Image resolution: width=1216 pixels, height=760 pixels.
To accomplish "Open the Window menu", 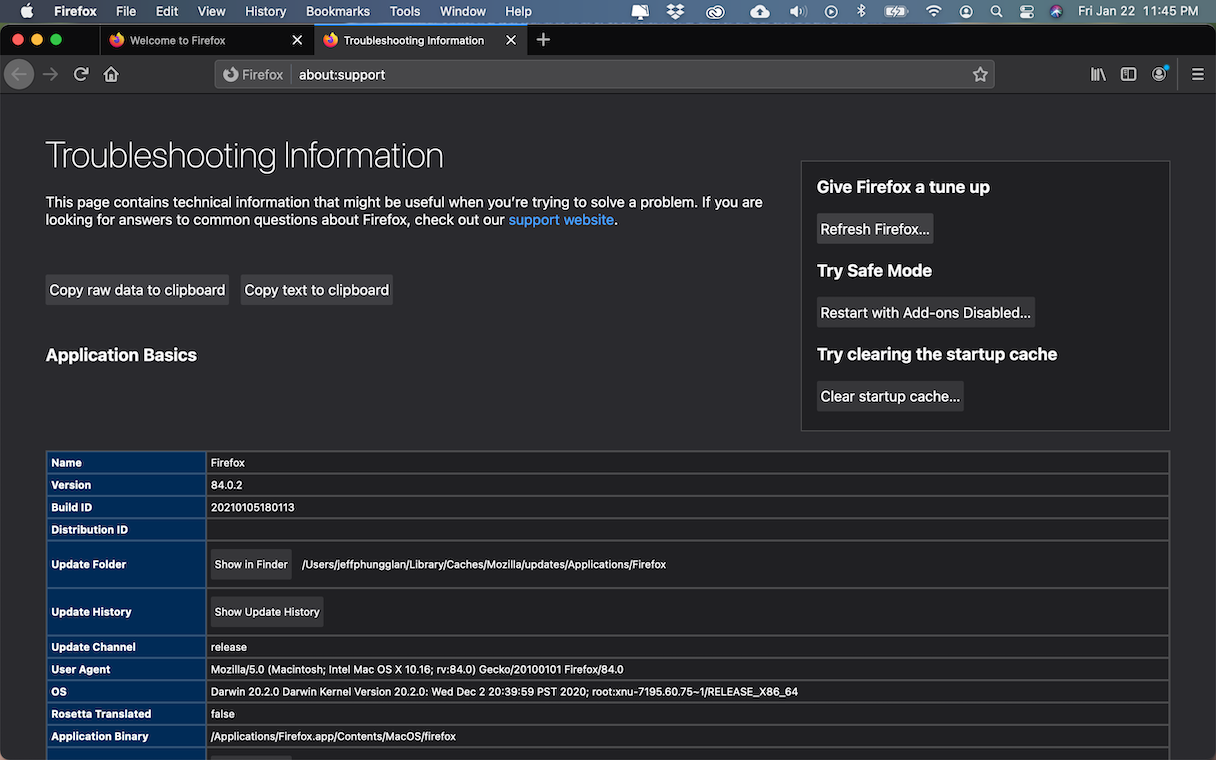I will (x=463, y=11).
